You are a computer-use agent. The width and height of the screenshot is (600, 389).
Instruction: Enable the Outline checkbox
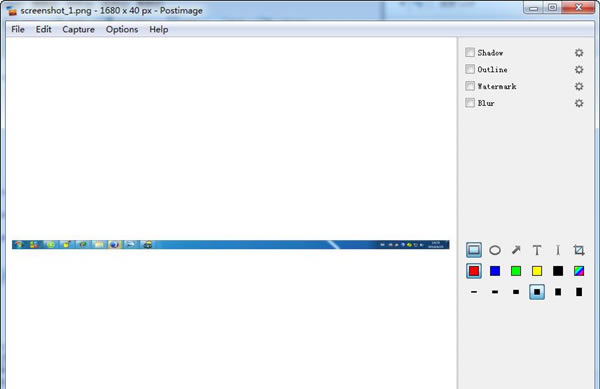(x=470, y=69)
